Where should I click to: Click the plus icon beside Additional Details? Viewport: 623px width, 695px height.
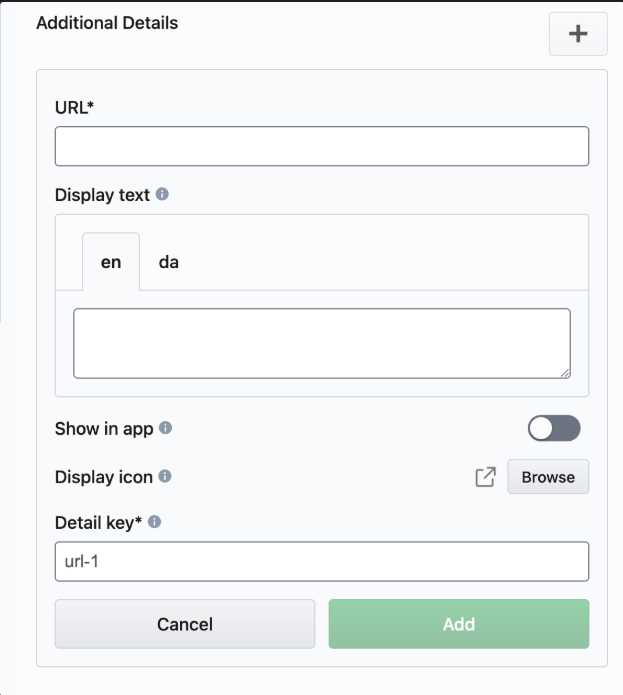pyautogui.click(x=578, y=34)
